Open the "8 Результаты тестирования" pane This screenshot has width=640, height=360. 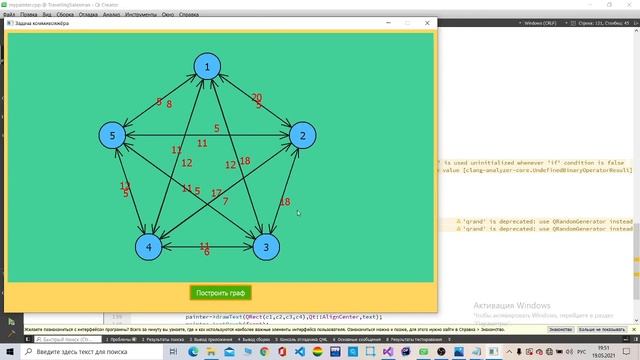click(x=414, y=339)
